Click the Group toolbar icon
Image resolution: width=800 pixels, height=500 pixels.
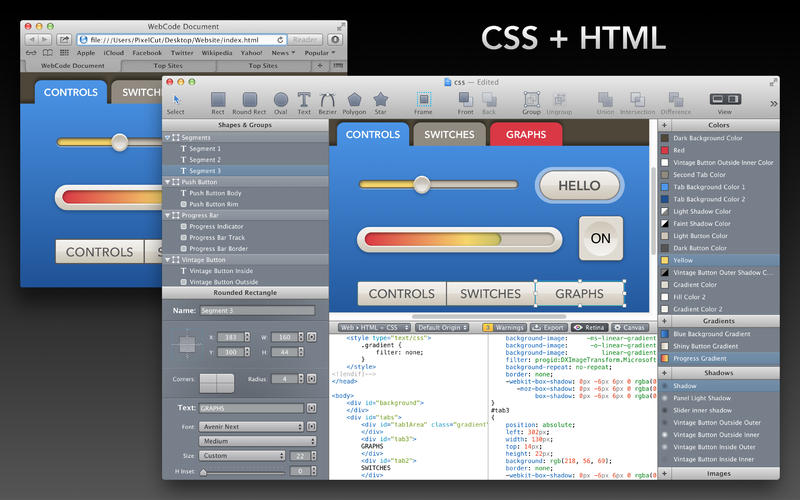[531, 104]
